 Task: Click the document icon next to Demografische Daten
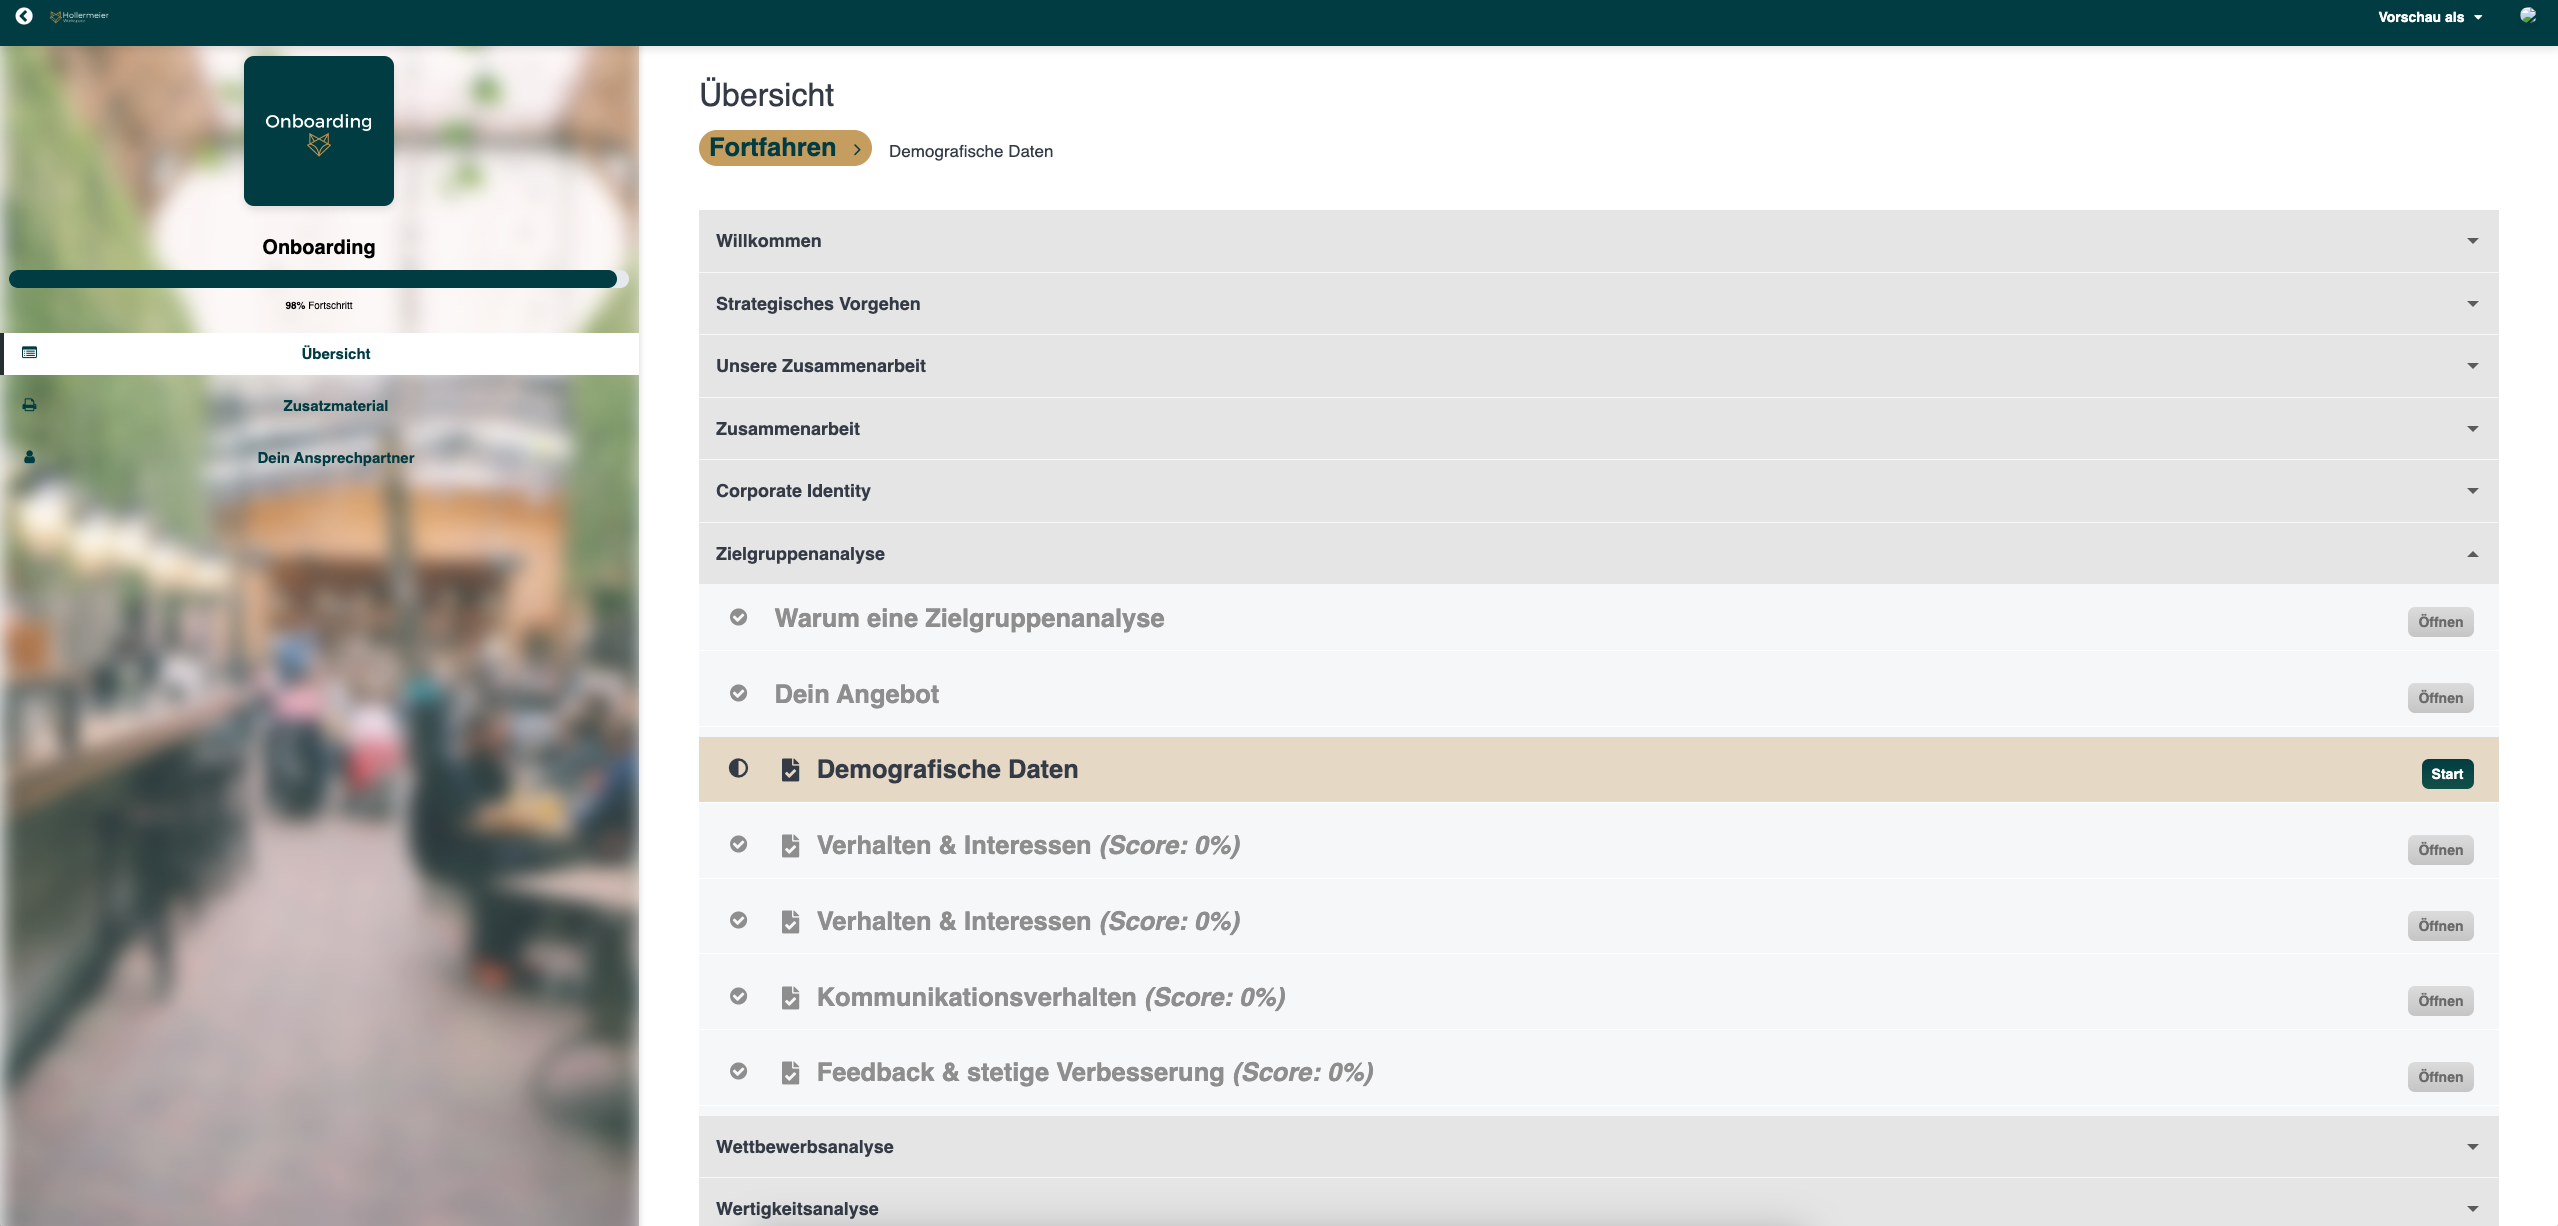pyautogui.click(x=790, y=769)
